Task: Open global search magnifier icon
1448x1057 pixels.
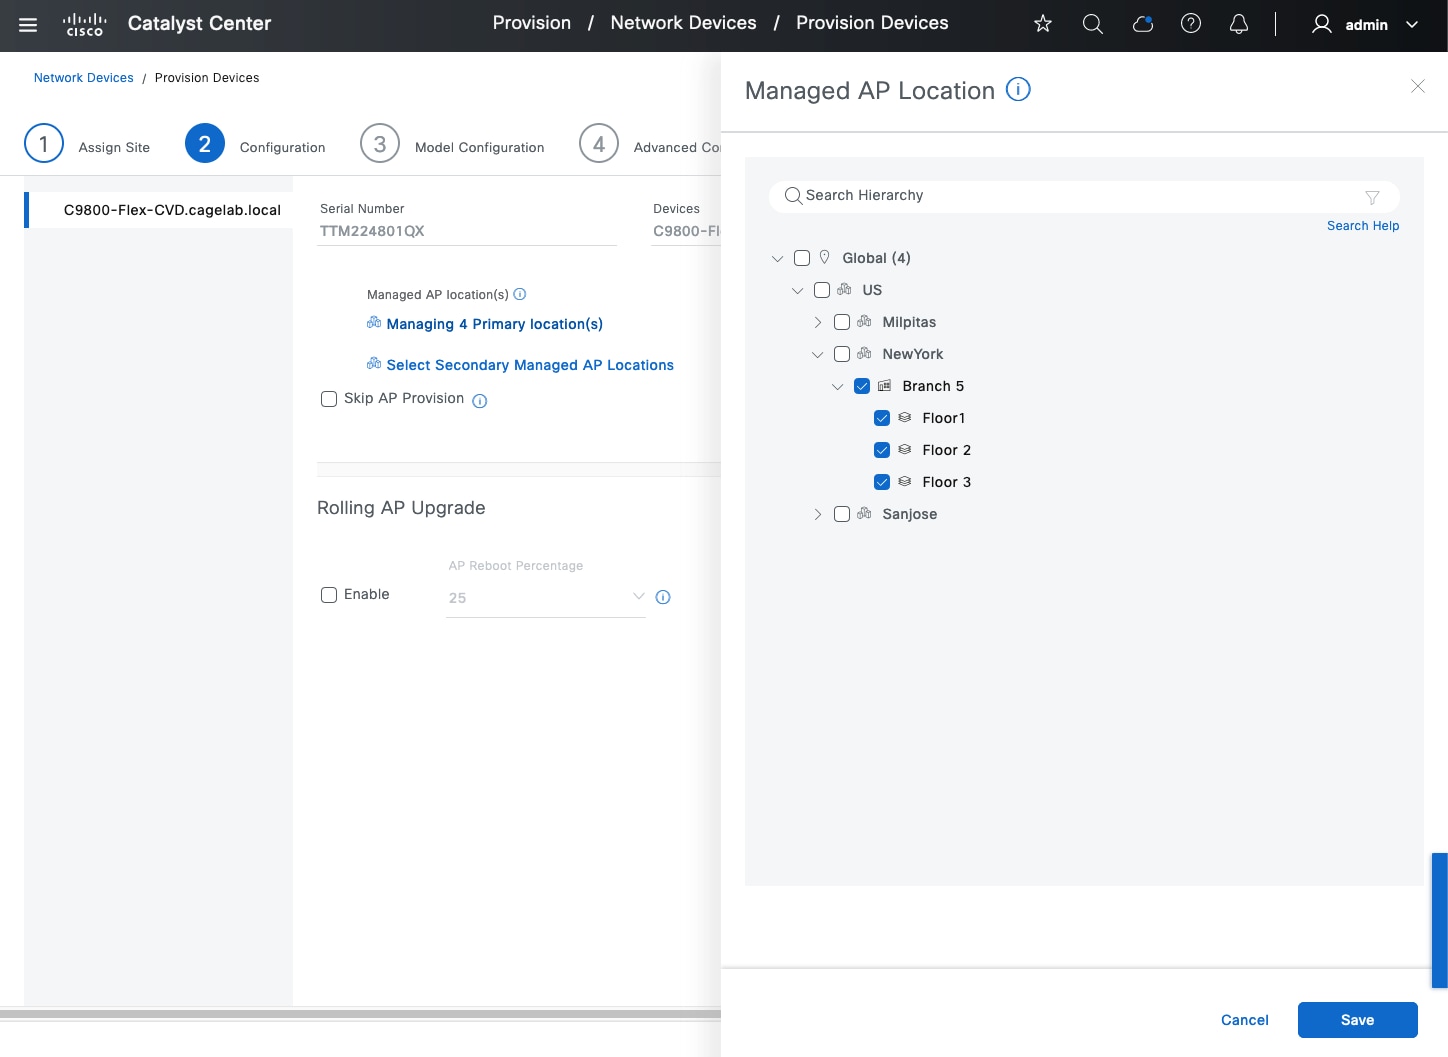Action: (x=1093, y=24)
